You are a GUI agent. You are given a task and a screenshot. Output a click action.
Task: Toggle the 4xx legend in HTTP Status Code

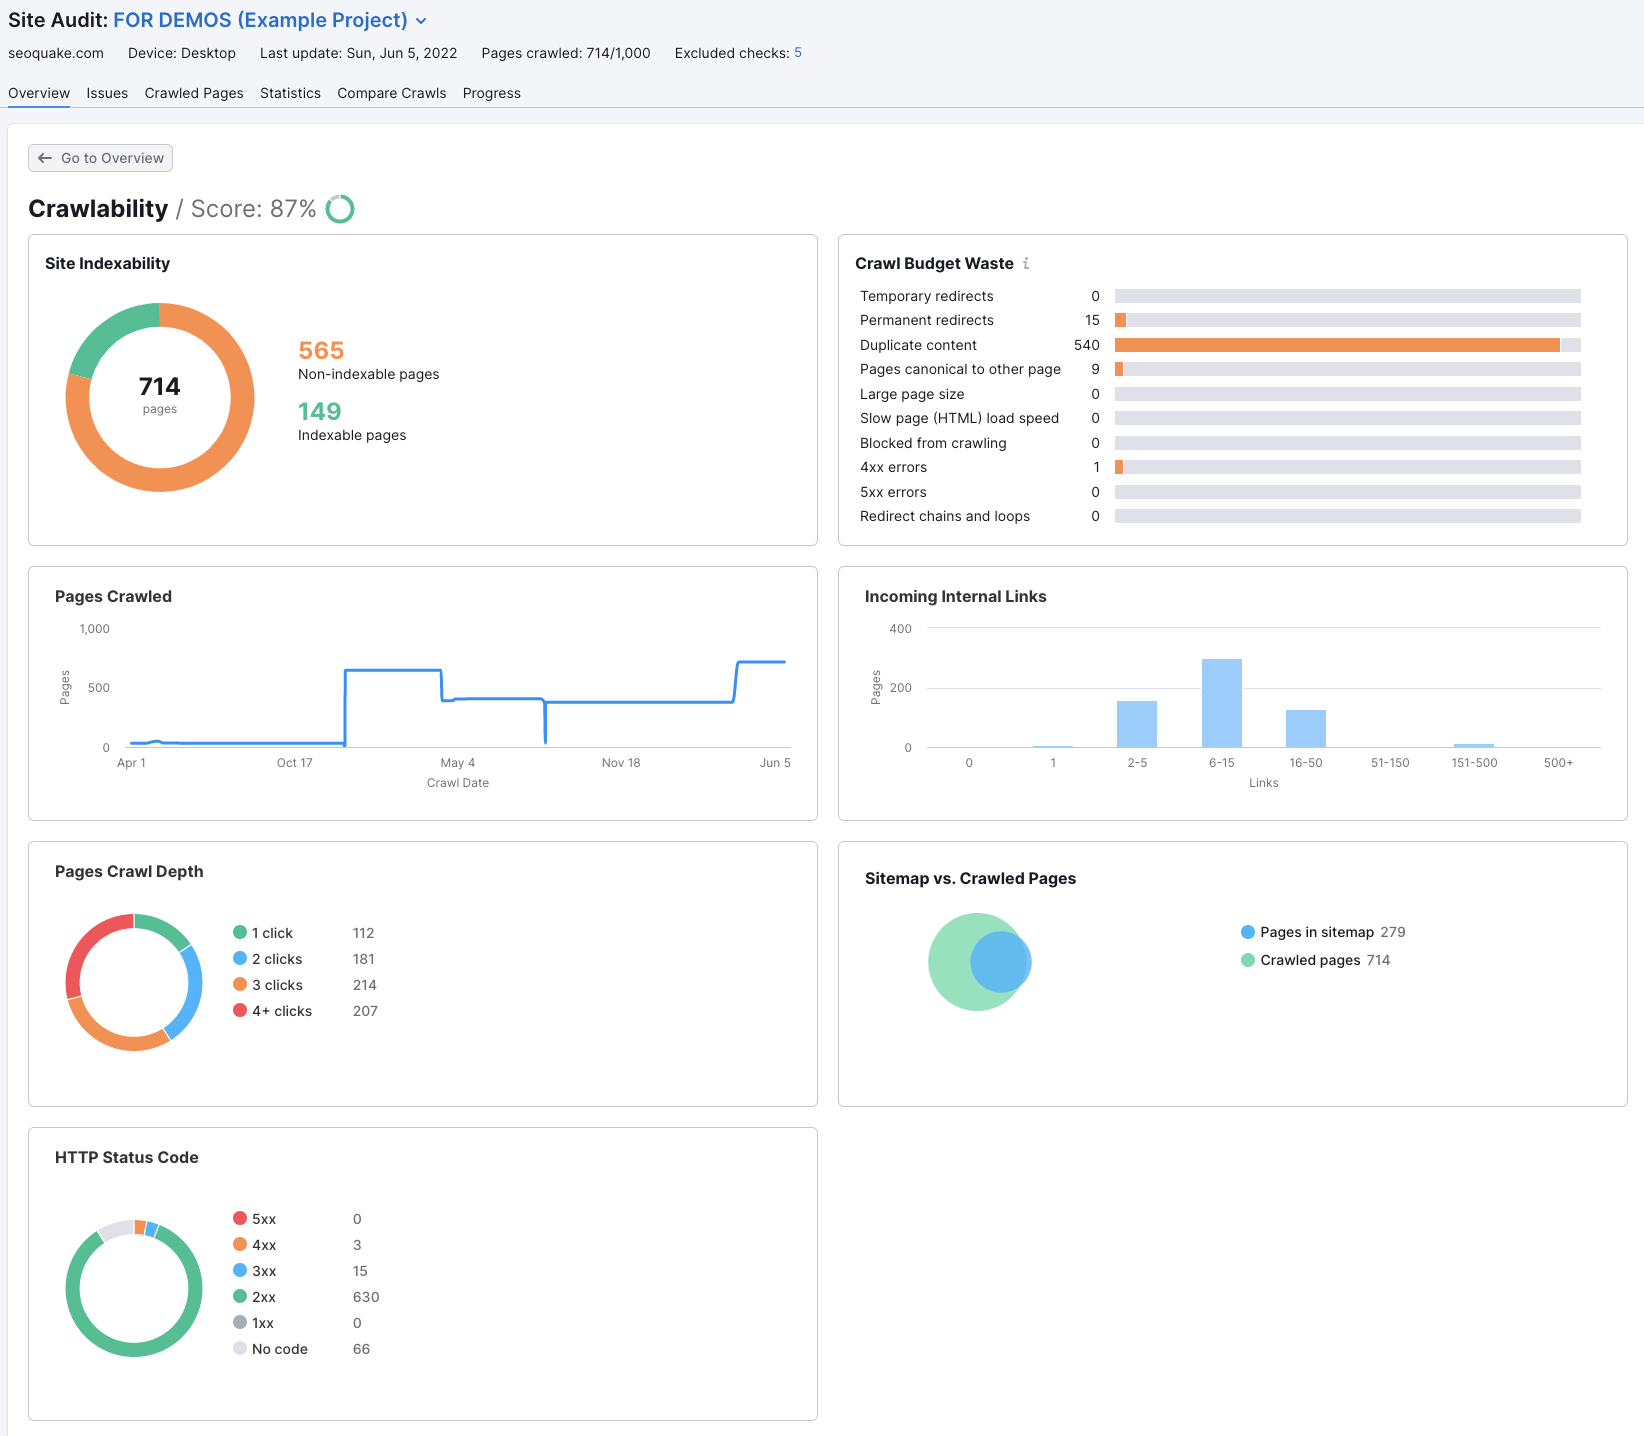click(263, 1244)
